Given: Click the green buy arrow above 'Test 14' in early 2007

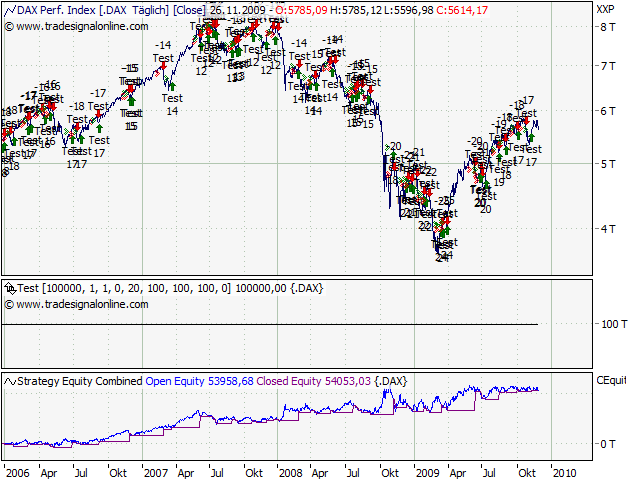Looking at the screenshot, I should 172,86.
